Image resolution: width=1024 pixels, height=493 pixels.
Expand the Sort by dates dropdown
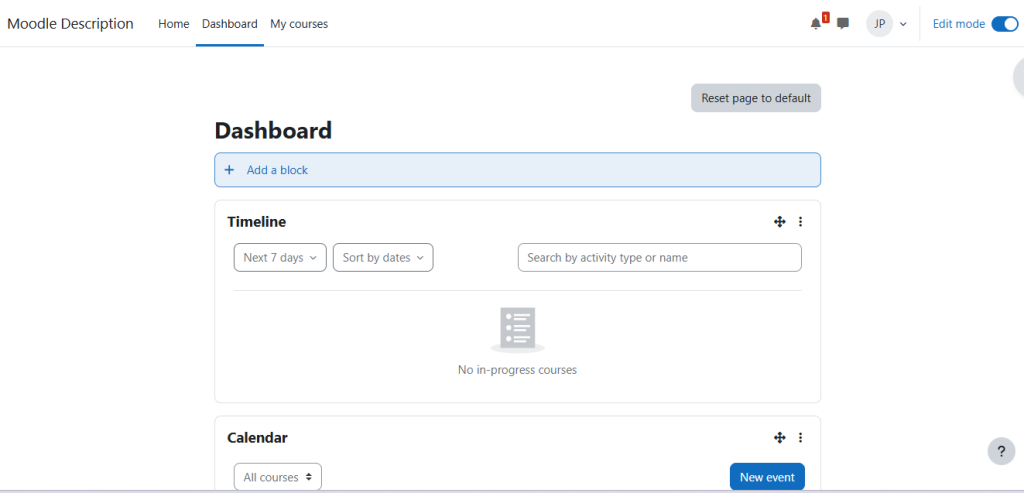point(383,258)
